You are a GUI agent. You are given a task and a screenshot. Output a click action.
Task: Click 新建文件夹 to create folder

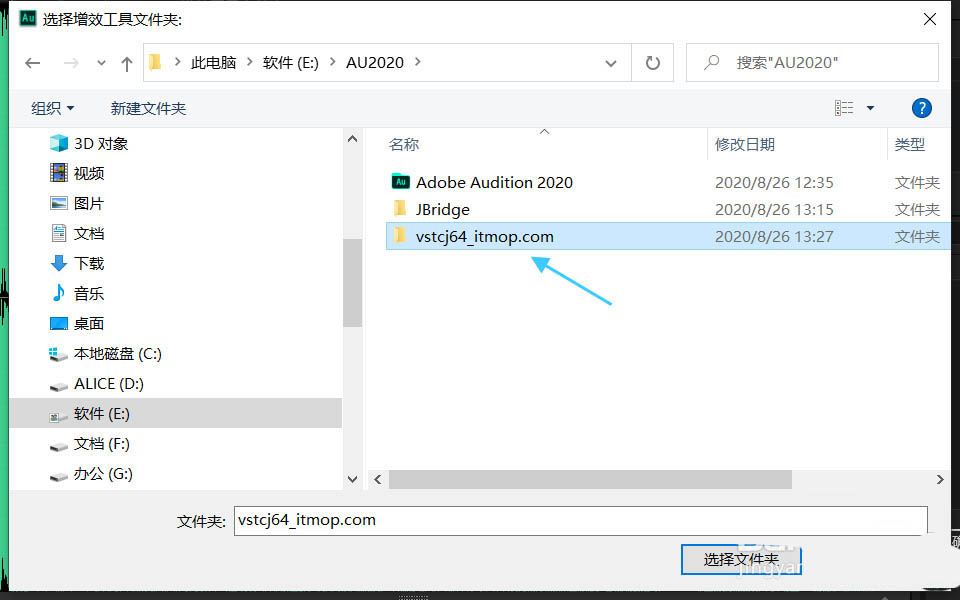tap(148, 108)
